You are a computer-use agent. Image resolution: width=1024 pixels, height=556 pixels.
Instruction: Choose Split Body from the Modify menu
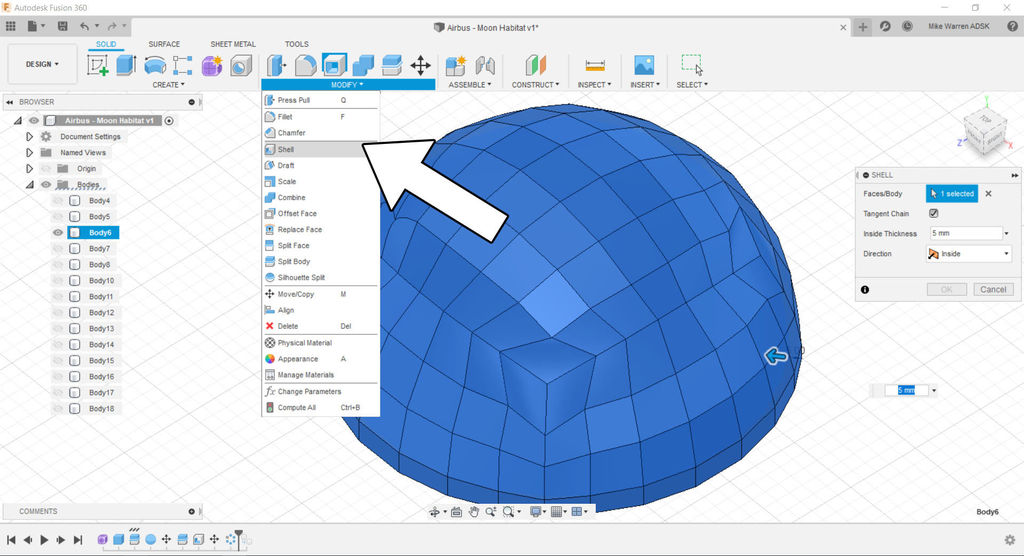coord(320,261)
